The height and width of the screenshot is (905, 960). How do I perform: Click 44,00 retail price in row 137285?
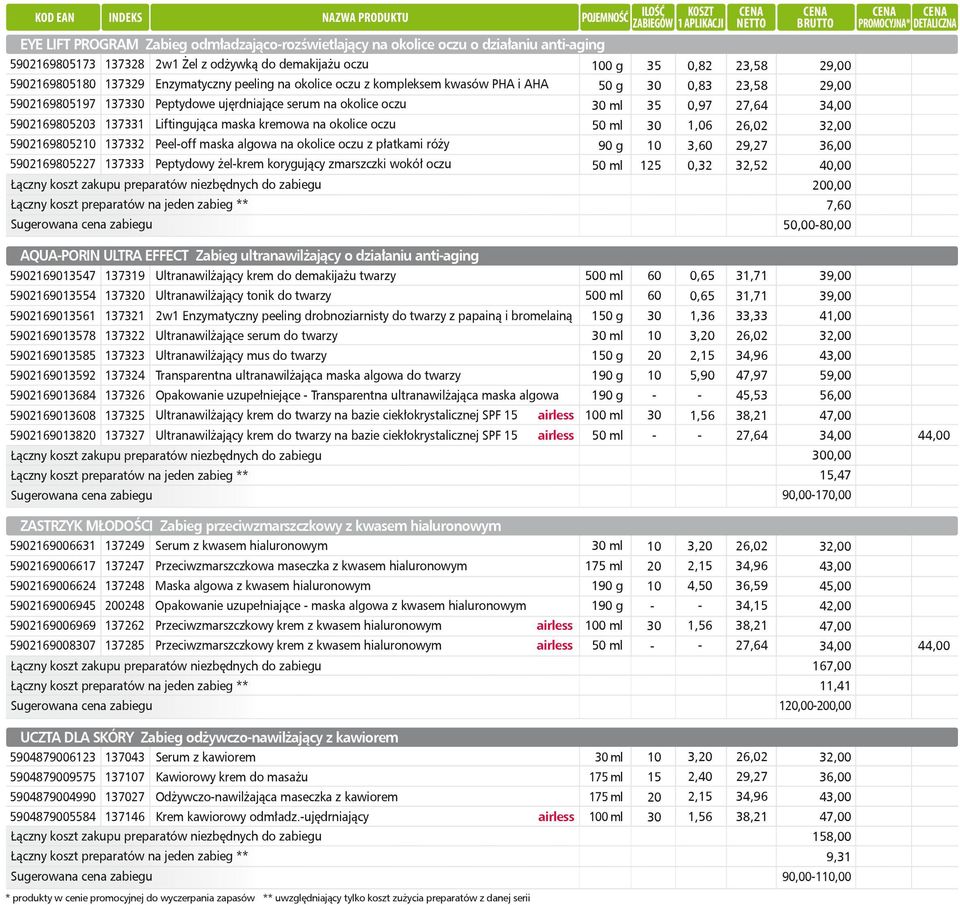[x=934, y=645]
